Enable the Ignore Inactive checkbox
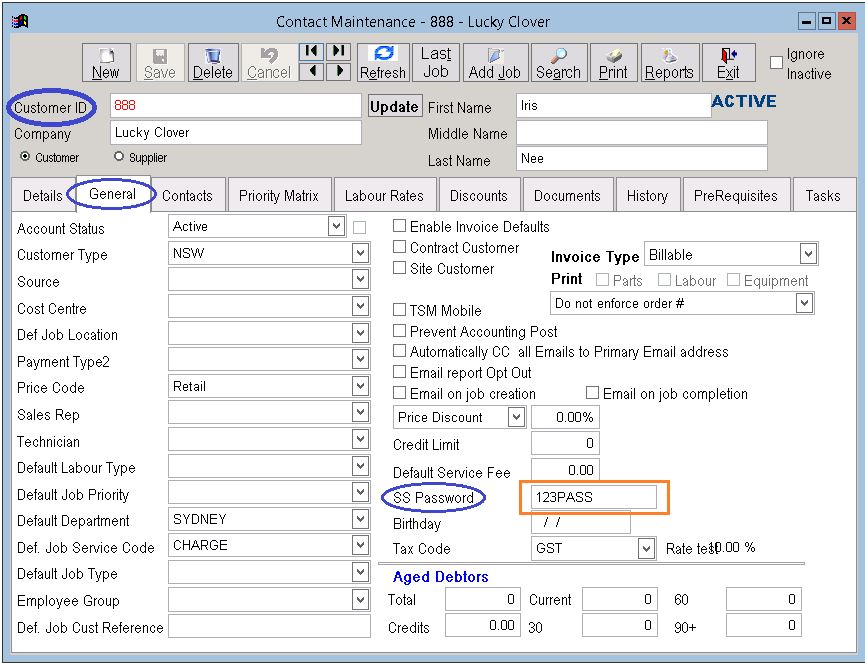The height and width of the screenshot is (663, 865). pos(776,63)
